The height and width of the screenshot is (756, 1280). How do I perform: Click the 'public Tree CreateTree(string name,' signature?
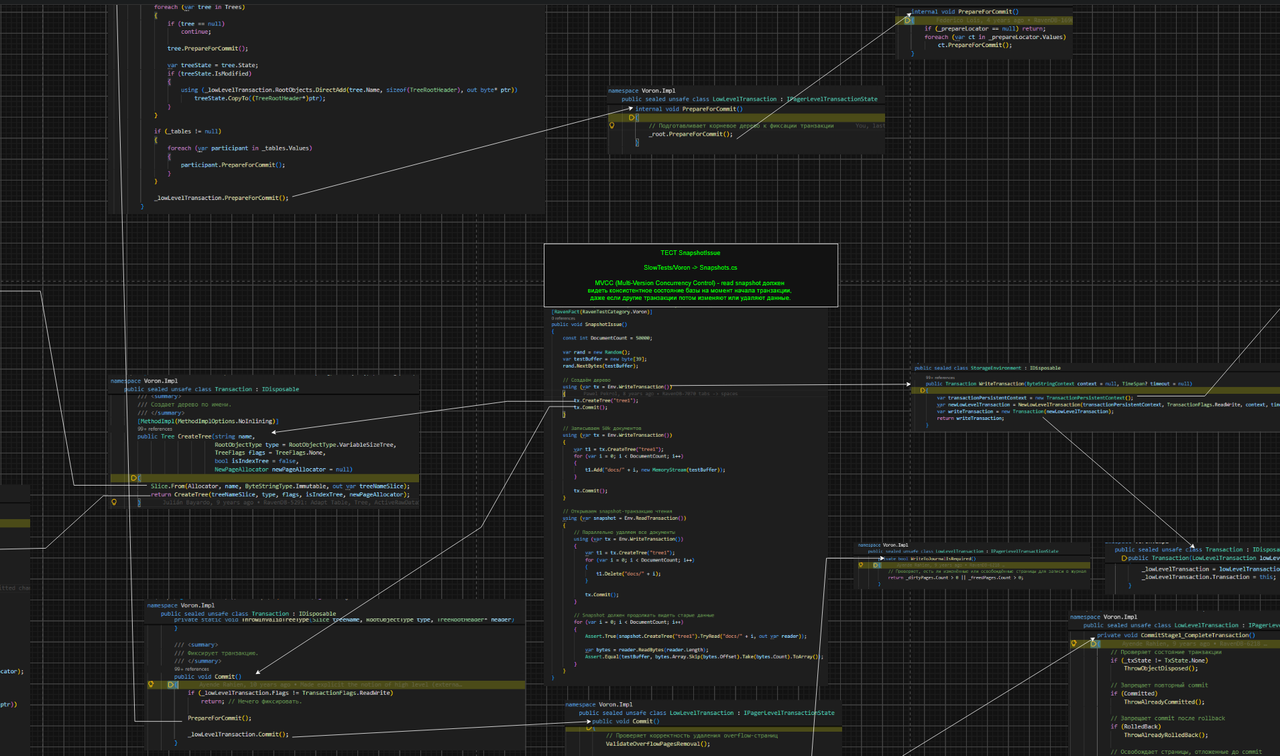(196, 436)
